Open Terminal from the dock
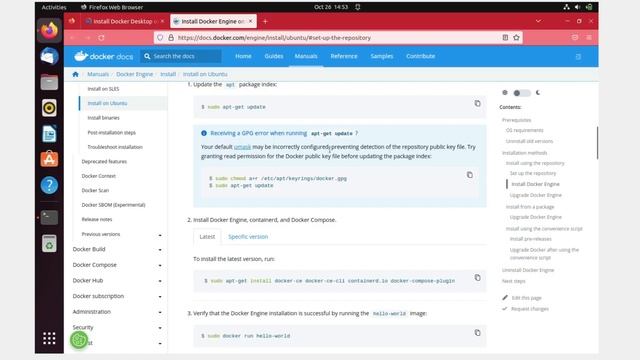640x360 pixels. point(49,218)
